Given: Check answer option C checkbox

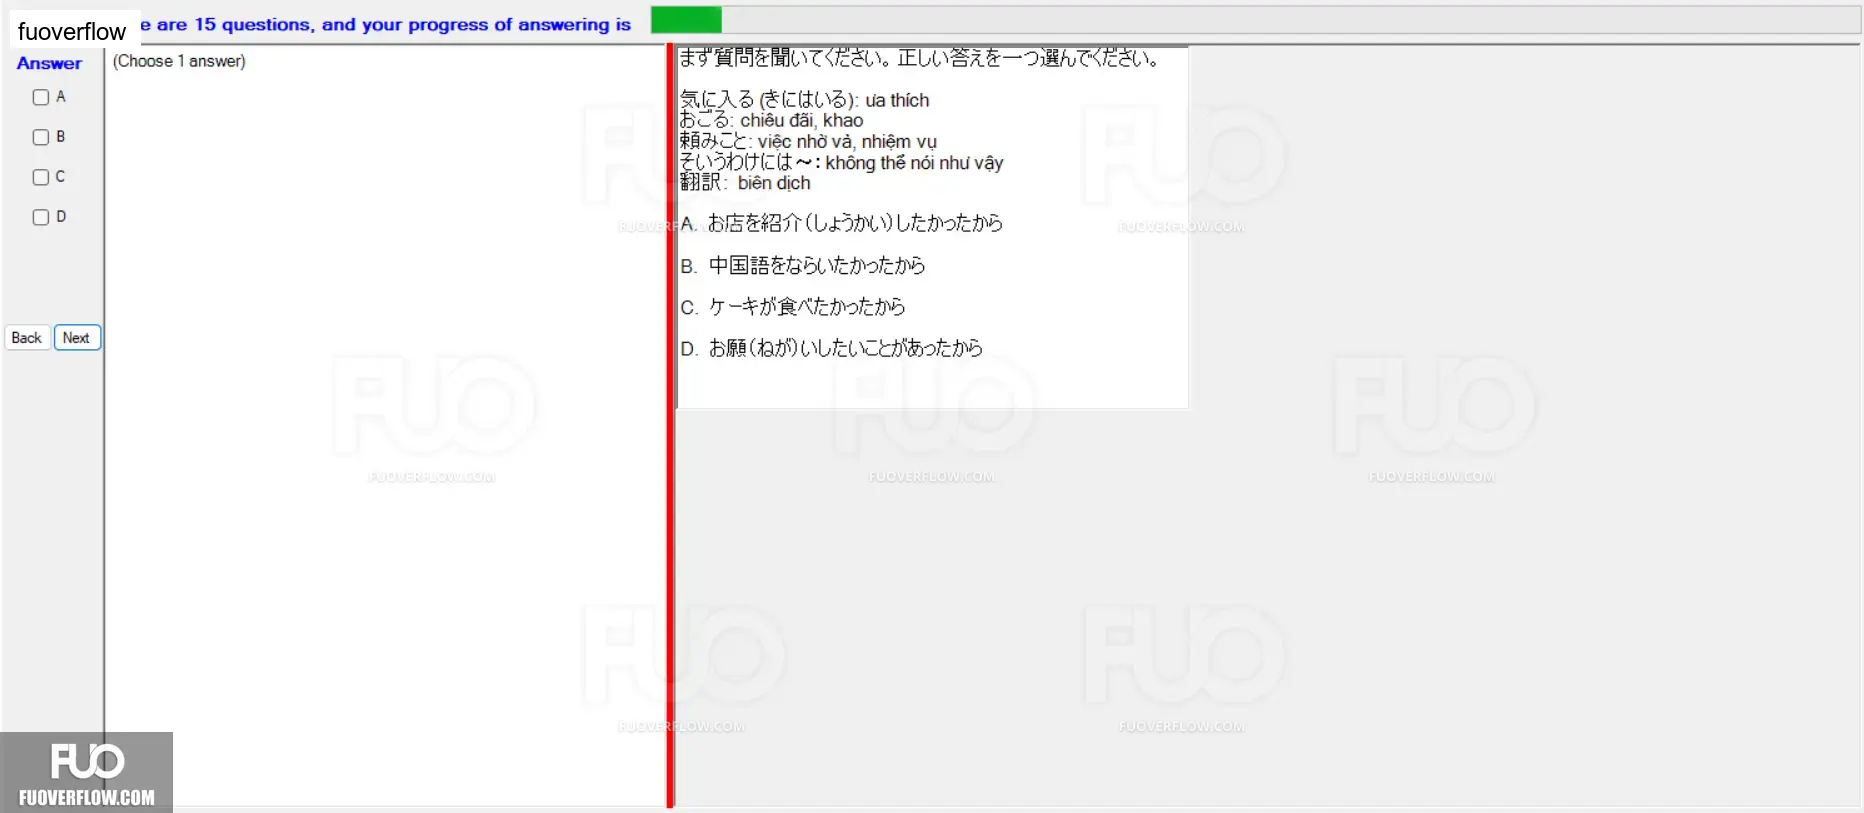Looking at the screenshot, I should (41, 177).
